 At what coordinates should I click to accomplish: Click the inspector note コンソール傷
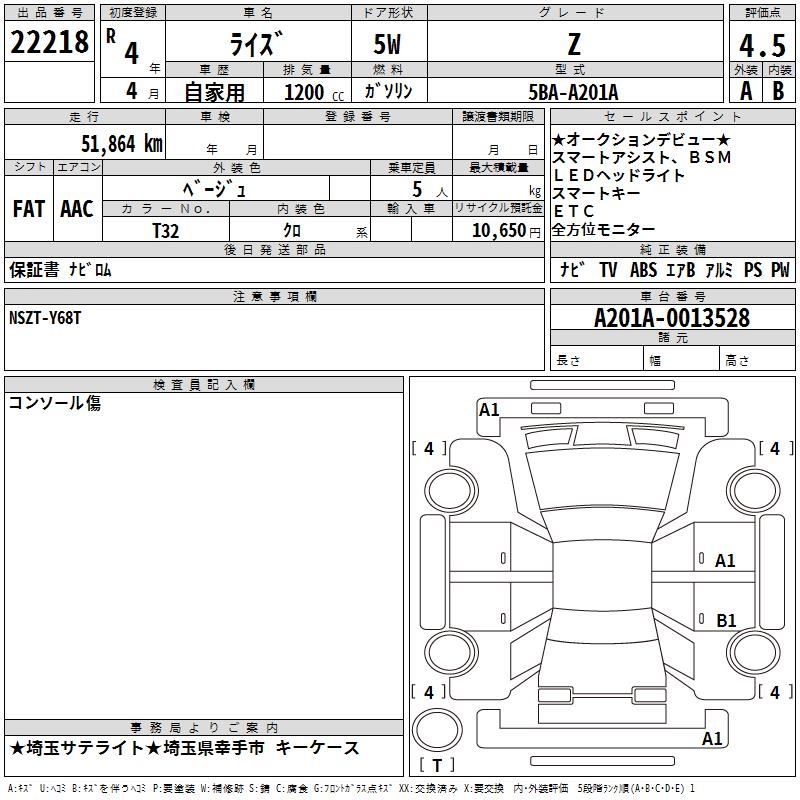pyautogui.click(x=55, y=403)
